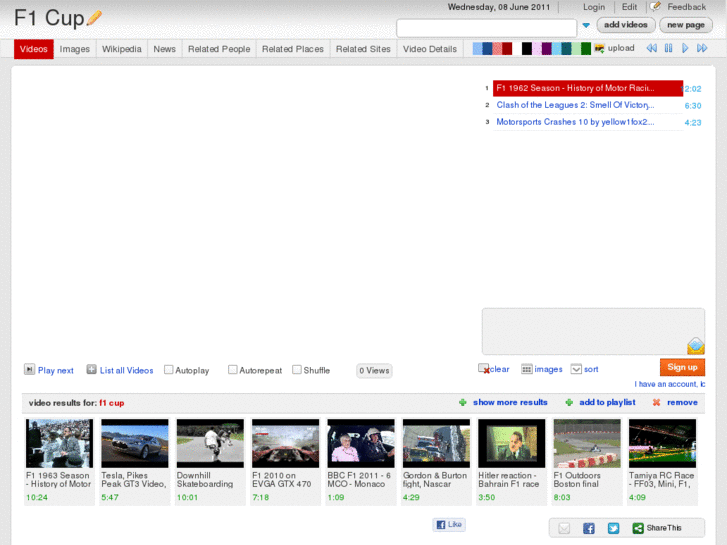Choose the purple color swatch
The height and width of the screenshot is (545, 727).
(x=547, y=48)
